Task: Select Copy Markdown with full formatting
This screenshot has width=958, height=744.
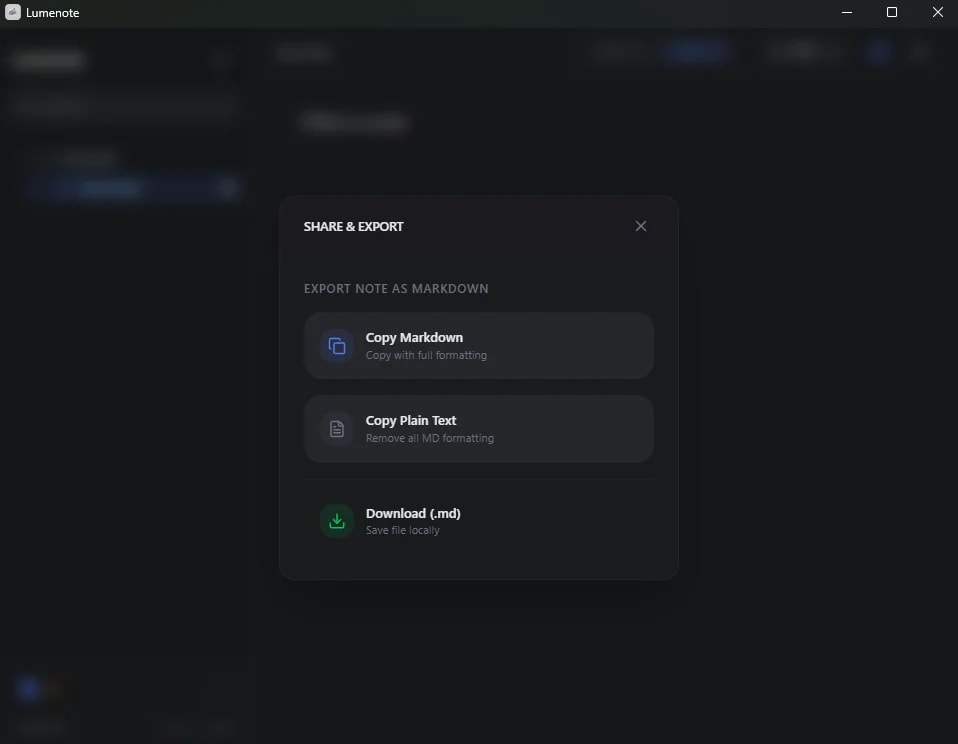Action: pyautogui.click(x=479, y=345)
